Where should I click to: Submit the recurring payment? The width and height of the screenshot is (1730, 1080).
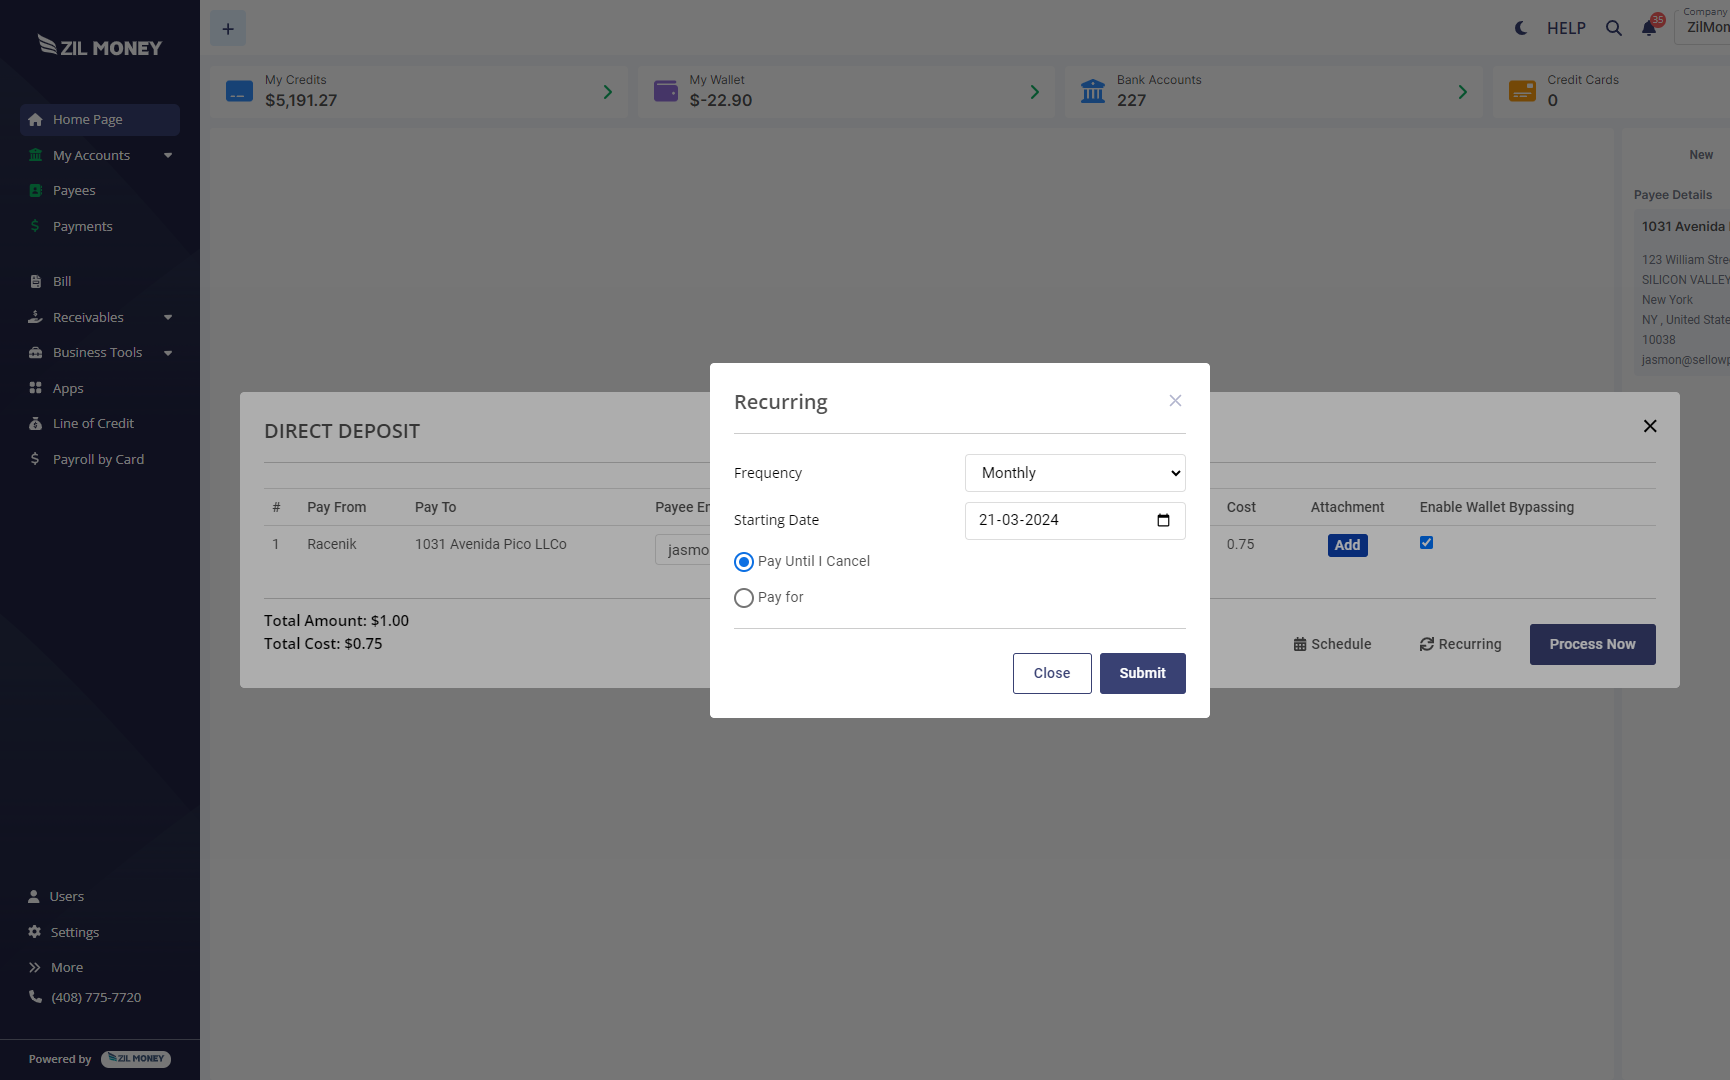[x=1142, y=673]
